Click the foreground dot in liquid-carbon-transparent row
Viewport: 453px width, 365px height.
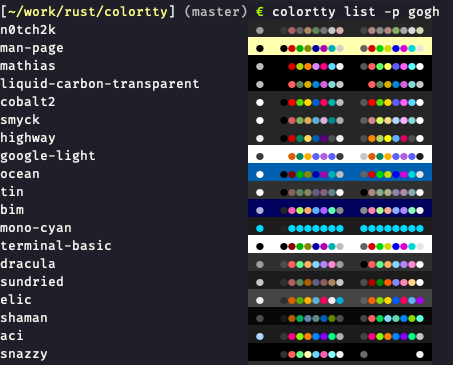point(260,84)
